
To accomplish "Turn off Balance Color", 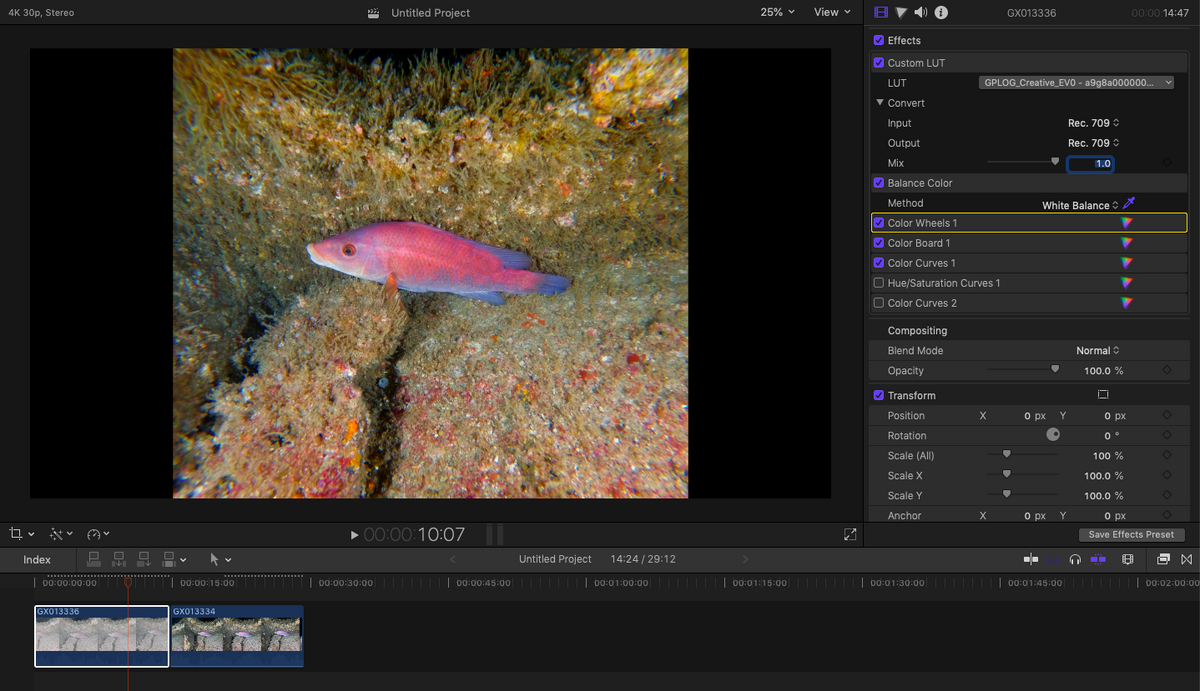I will tap(878, 183).
